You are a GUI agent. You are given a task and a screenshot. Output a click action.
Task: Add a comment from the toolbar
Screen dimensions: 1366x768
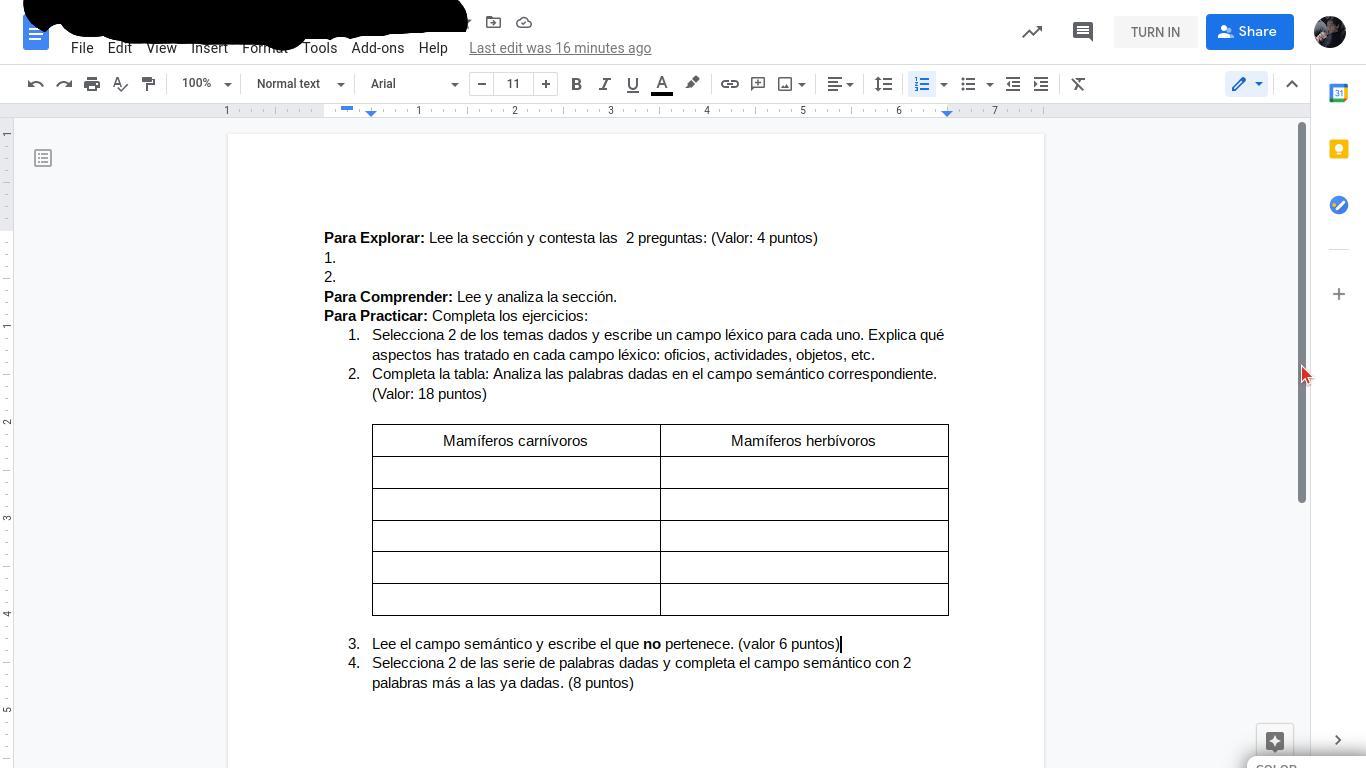point(758,84)
